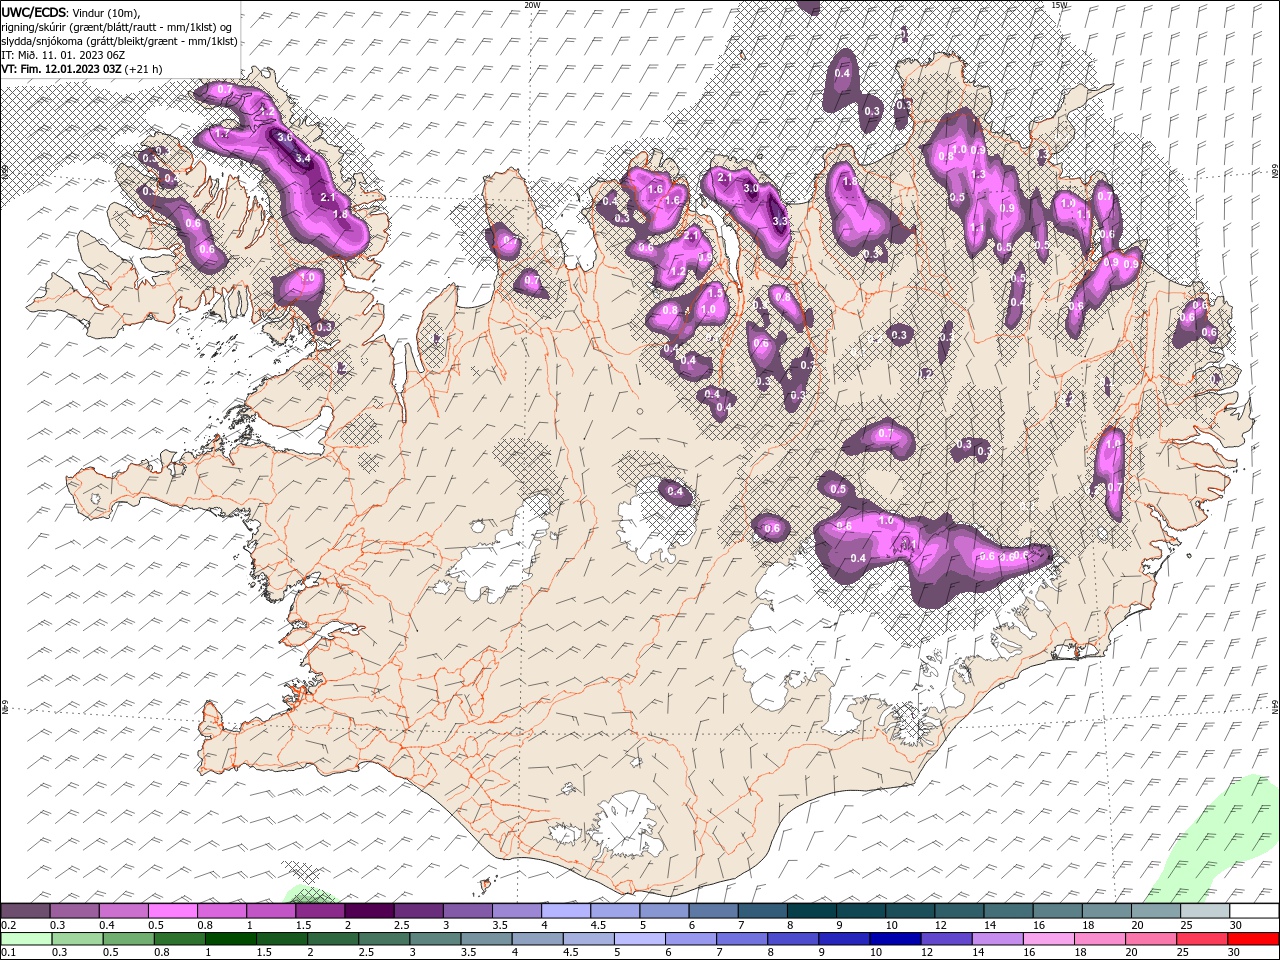This screenshot has height=960, width=1280.
Task: Click the '1.3' snowfall value on the map
Action: tap(978, 174)
